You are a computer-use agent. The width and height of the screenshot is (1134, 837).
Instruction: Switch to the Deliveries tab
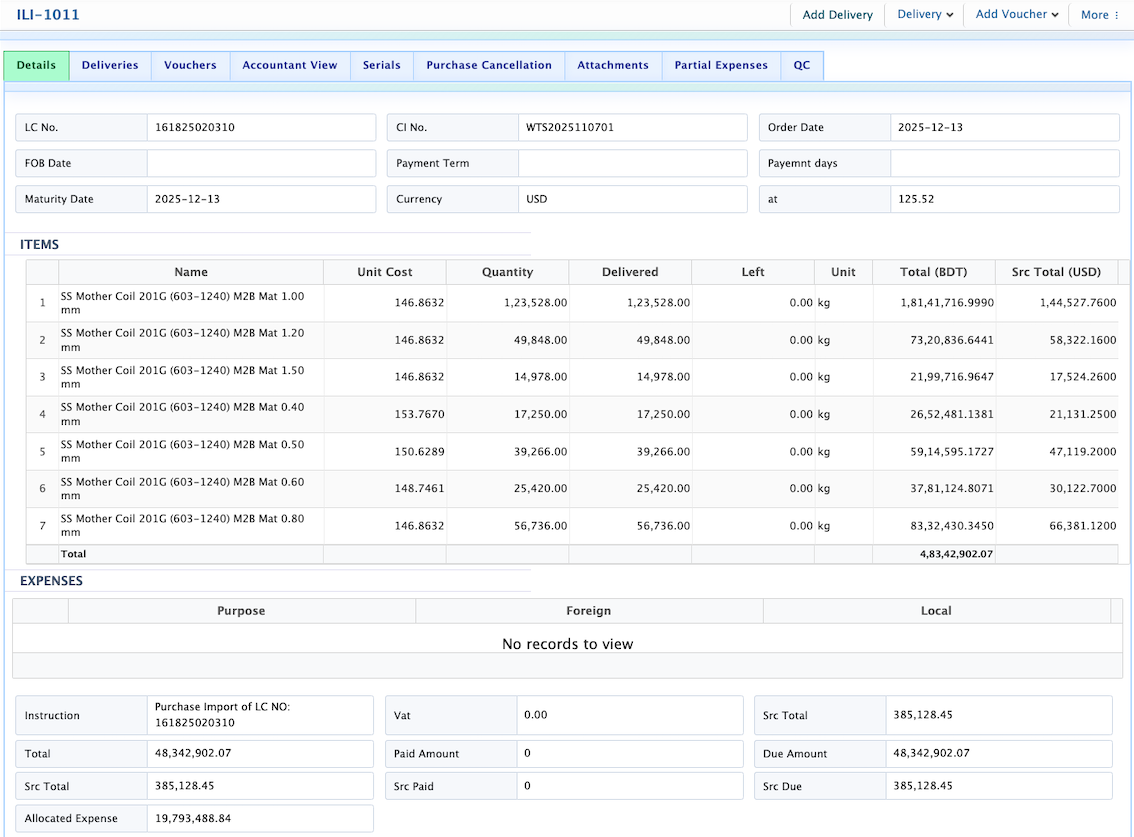coord(110,65)
